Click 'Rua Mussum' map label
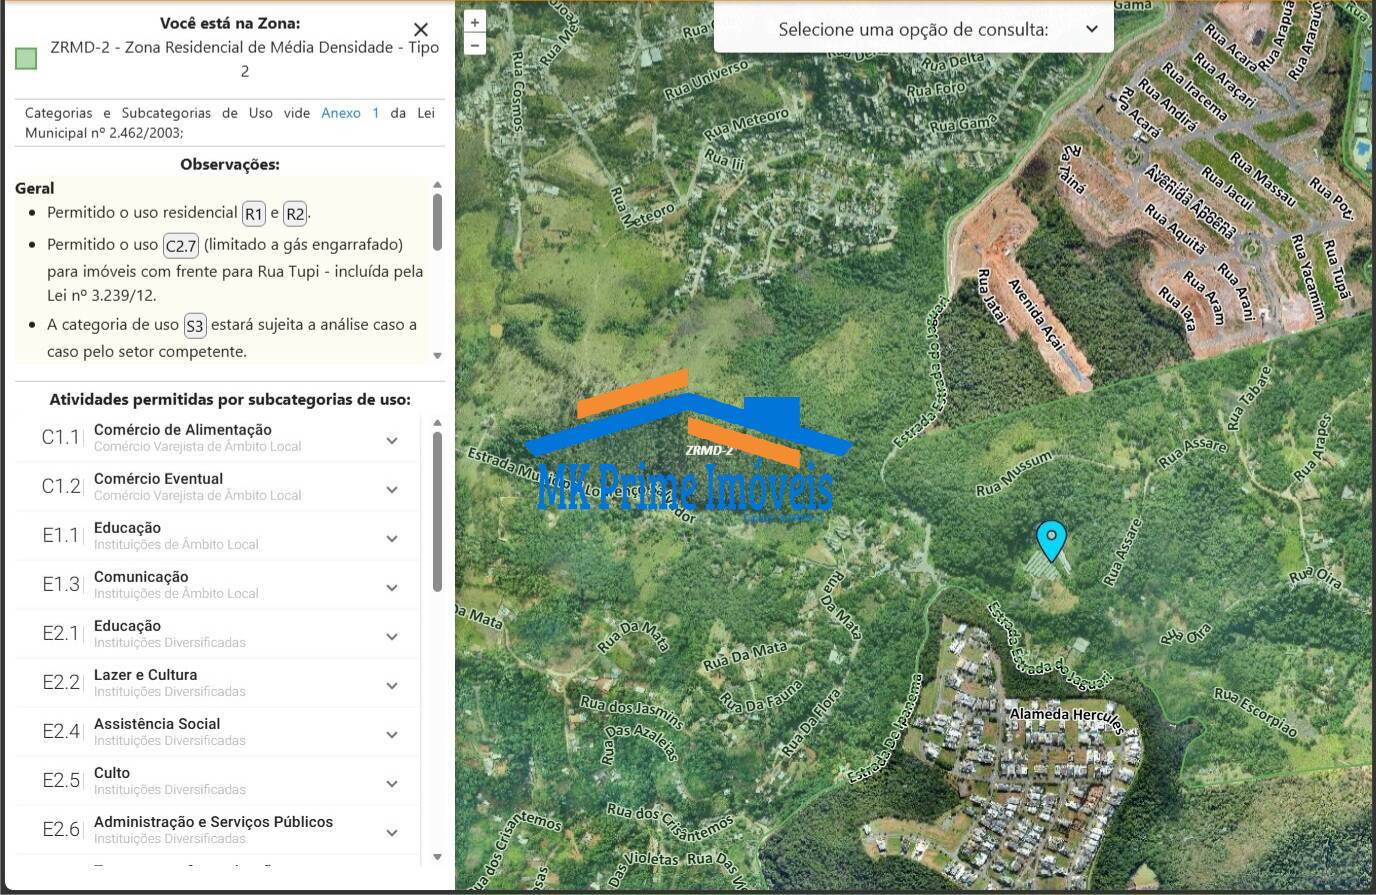The height and width of the screenshot is (895, 1376). coord(1014,474)
